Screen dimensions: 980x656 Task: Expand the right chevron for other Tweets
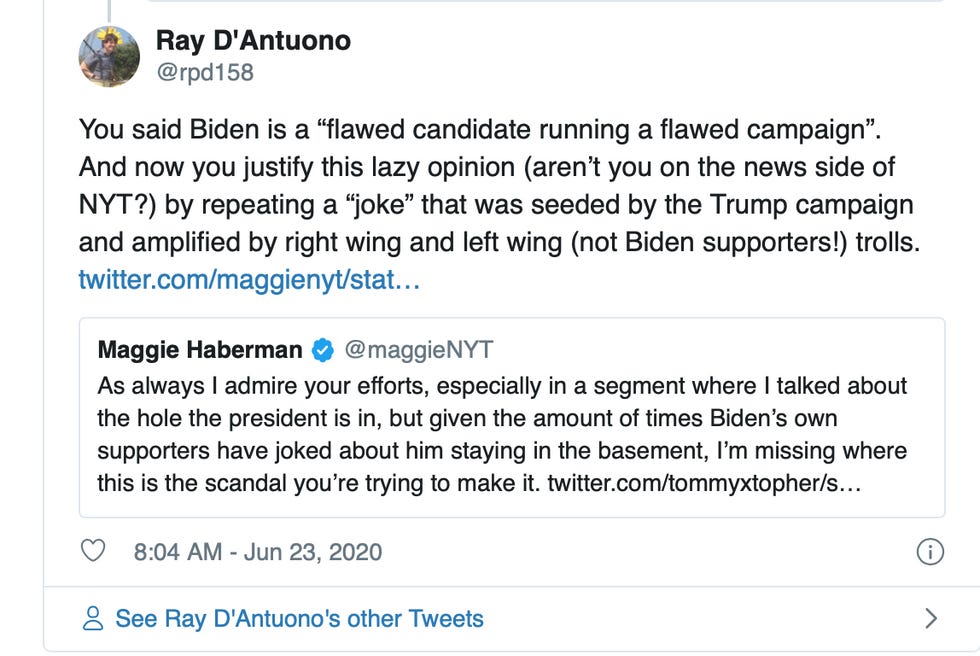coord(931,618)
